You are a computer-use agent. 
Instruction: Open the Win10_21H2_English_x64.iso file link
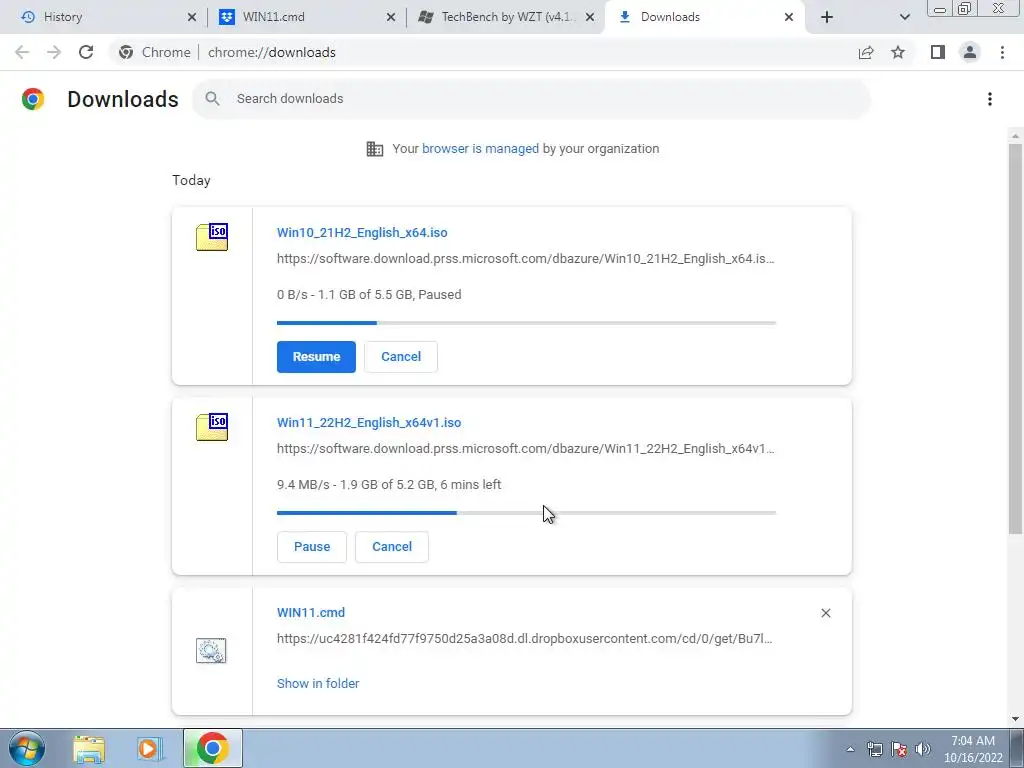coord(362,232)
